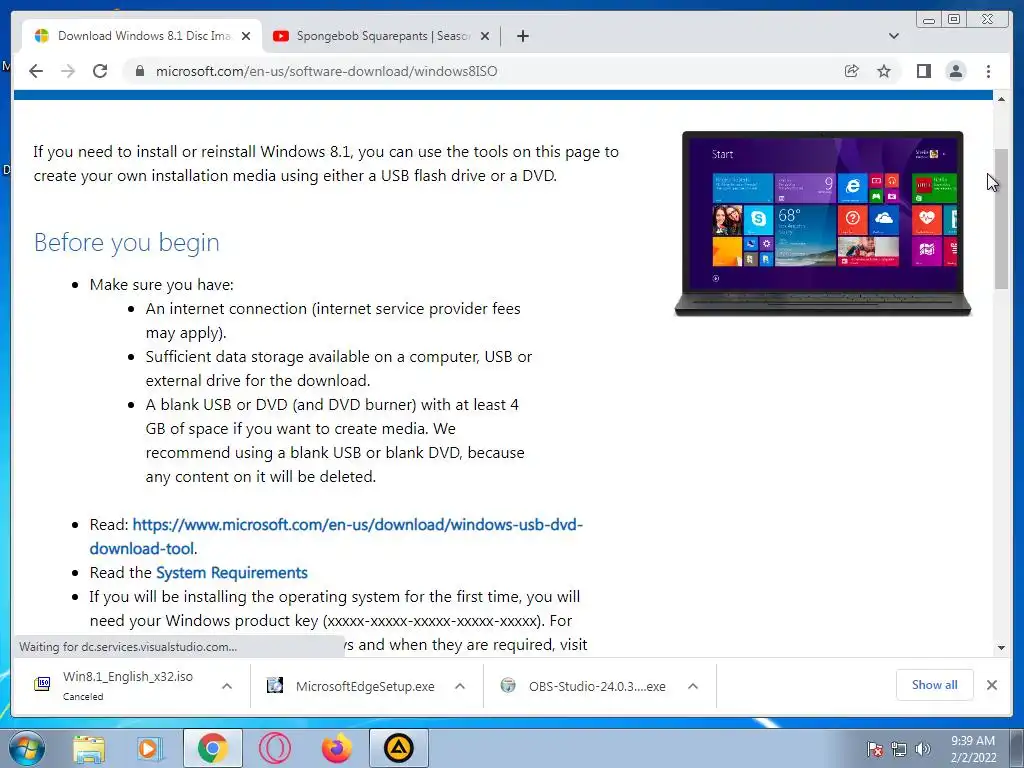Image resolution: width=1024 pixels, height=768 pixels.
Task: Click the network tray icon
Action: tap(899, 749)
